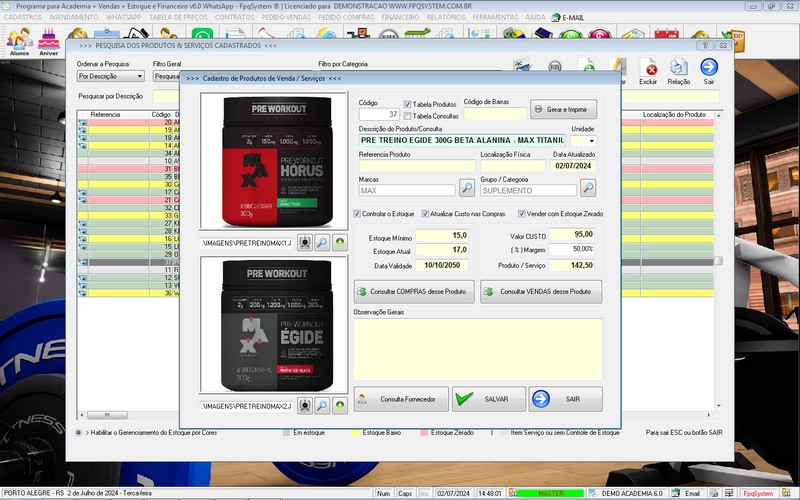
Task: Click the product list horizontal scrollbar thumb
Action: click(107, 415)
